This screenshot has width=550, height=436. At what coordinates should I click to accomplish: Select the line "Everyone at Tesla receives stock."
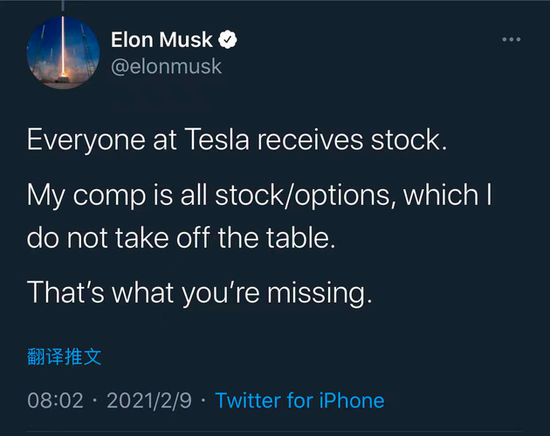tap(237, 140)
